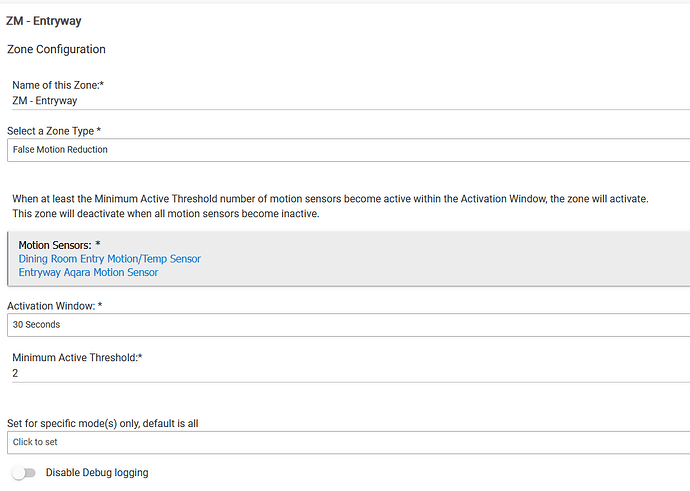Image resolution: width=690 pixels, height=491 pixels.
Task: Select Dining Room Entry Motion/Temp Sensor link
Action: 110,259
